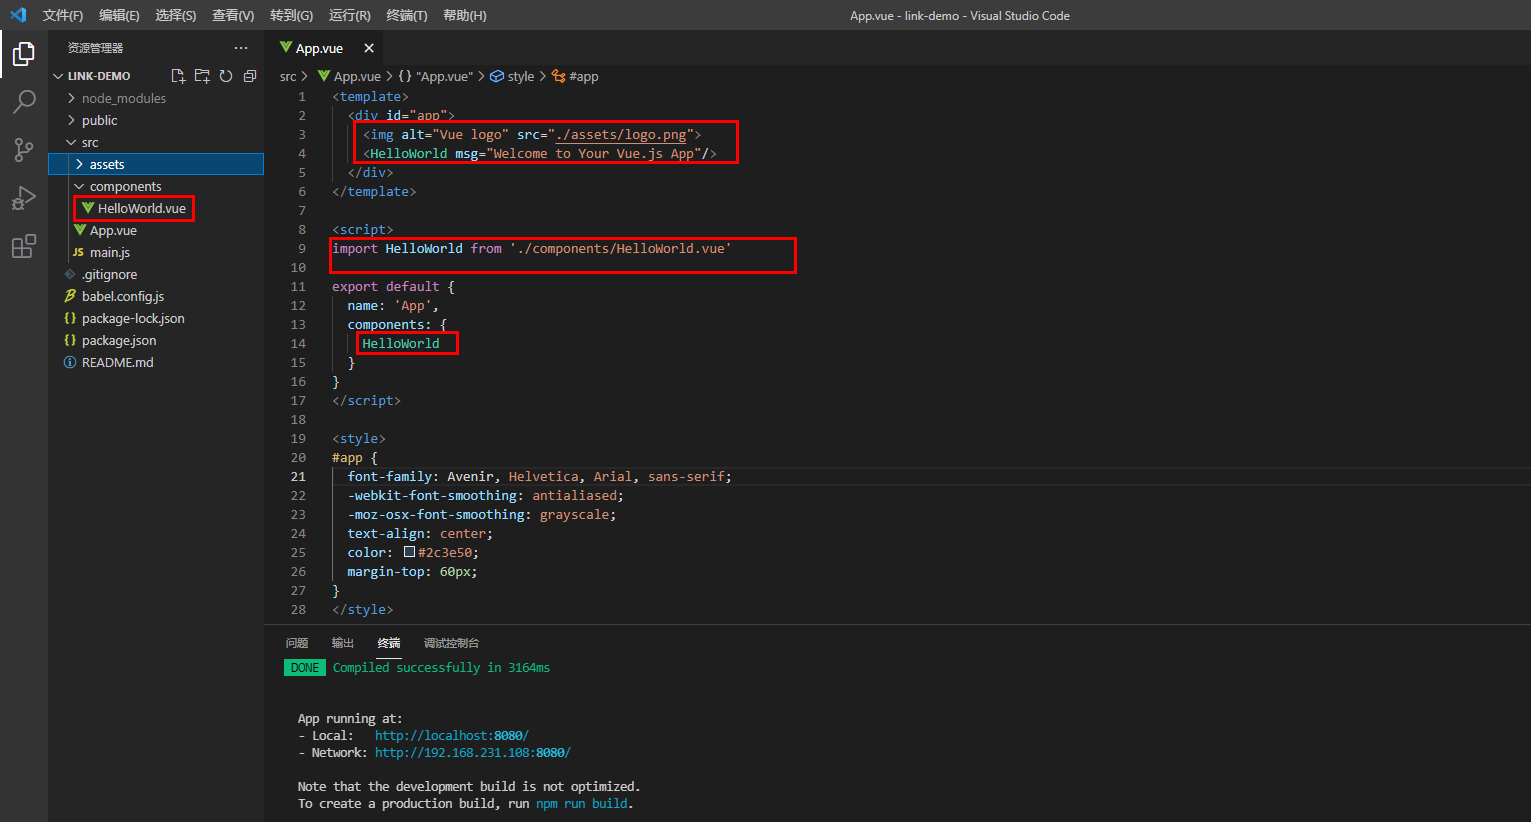Close the App.vue editor tab

click(x=369, y=48)
